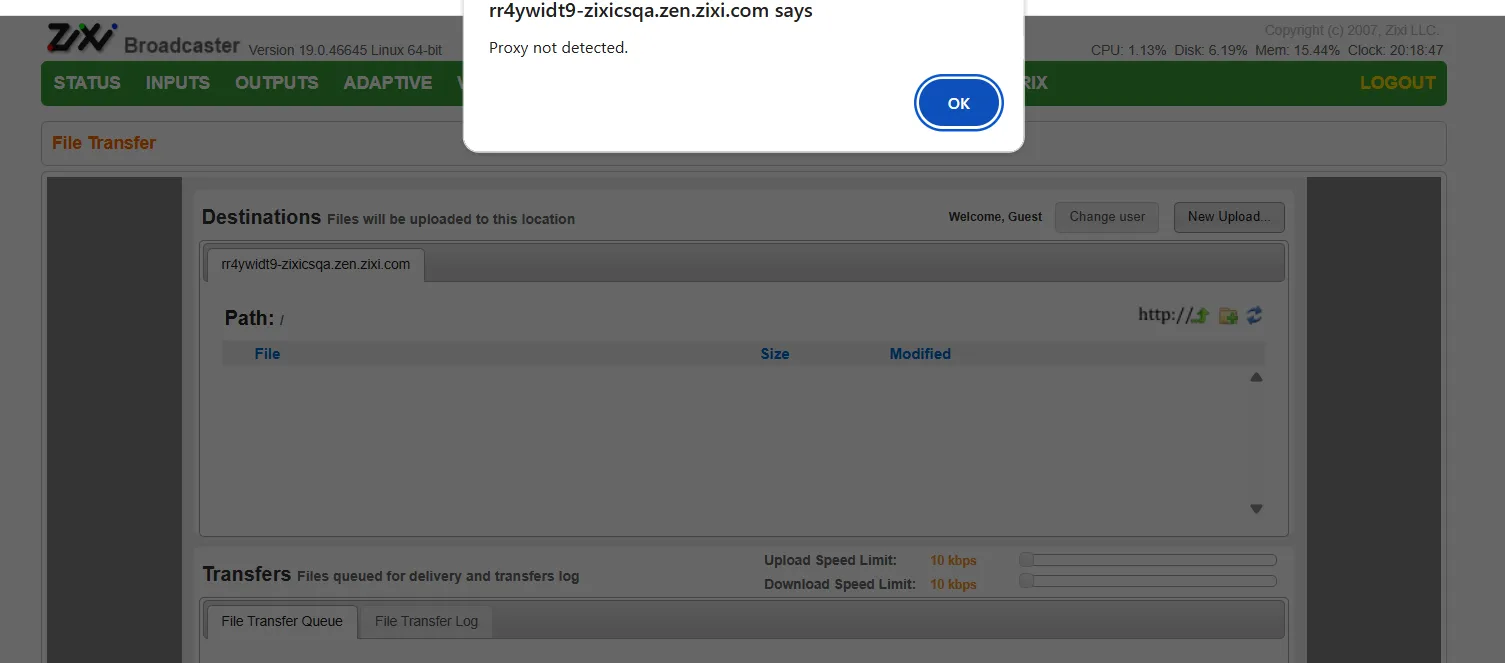The height and width of the screenshot is (663, 1505).
Task: Click the upload limit '10 kbps' value
Action: [x=953, y=560]
